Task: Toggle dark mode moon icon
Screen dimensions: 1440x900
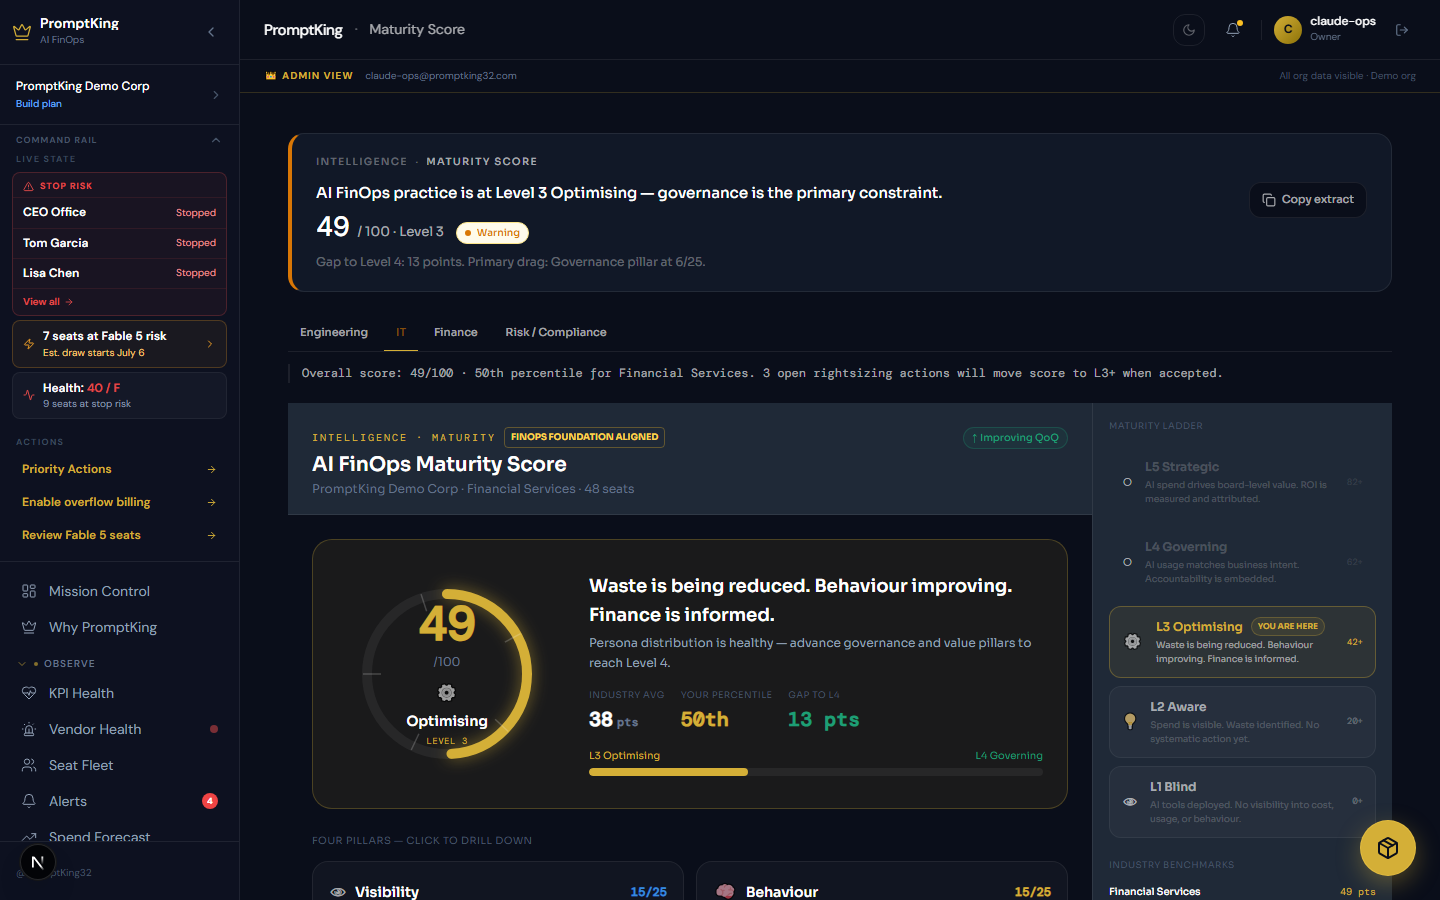Action: tap(1189, 30)
